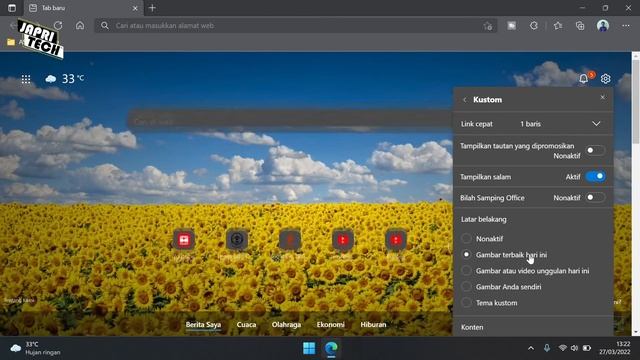Screen dimensions: 640x360
Task: Open the apps grid launcher
Action: tap(26, 79)
